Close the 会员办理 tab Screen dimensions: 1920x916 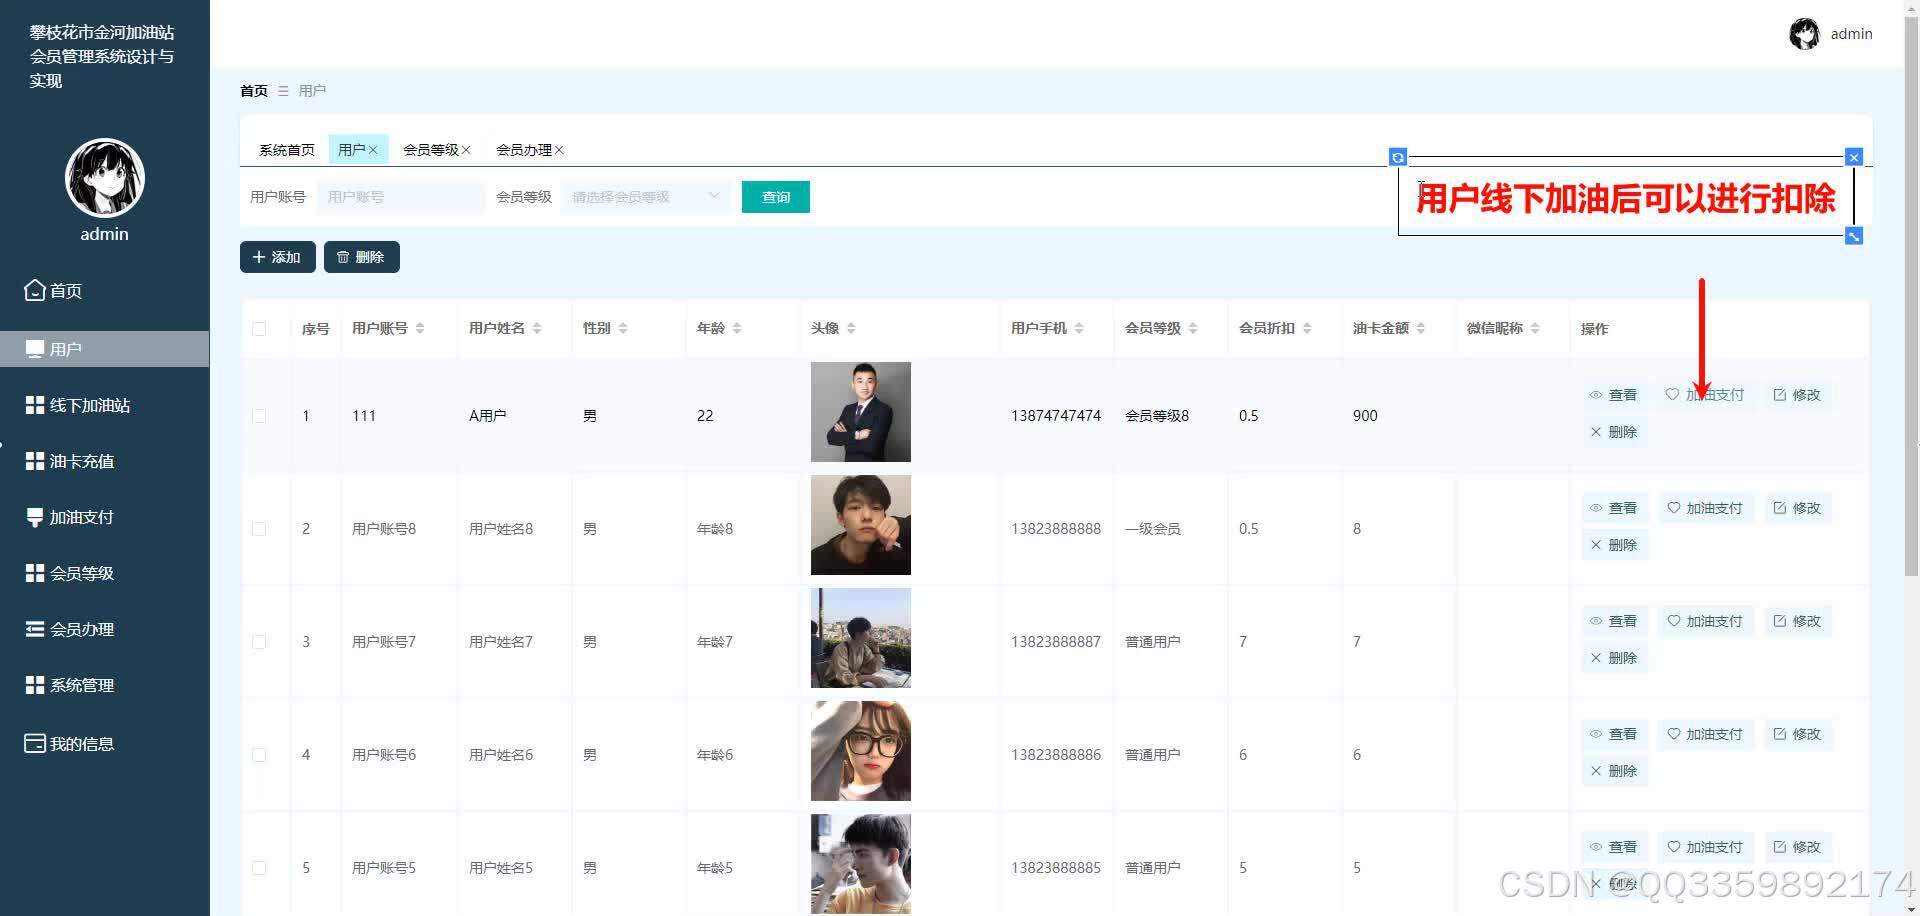[x=559, y=150]
